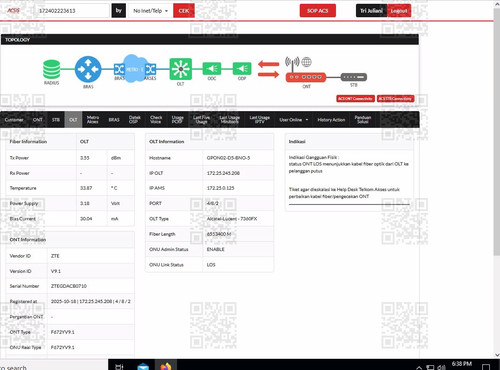Viewport: 500px width, 370px height.
Task: Open the Usage PCRF tab
Action: coord(177,120)
